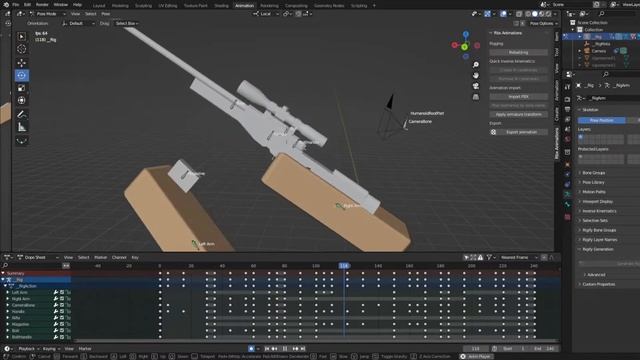Jump to the previous keyframe
The image size is (640, 360).
pos(275,349)
